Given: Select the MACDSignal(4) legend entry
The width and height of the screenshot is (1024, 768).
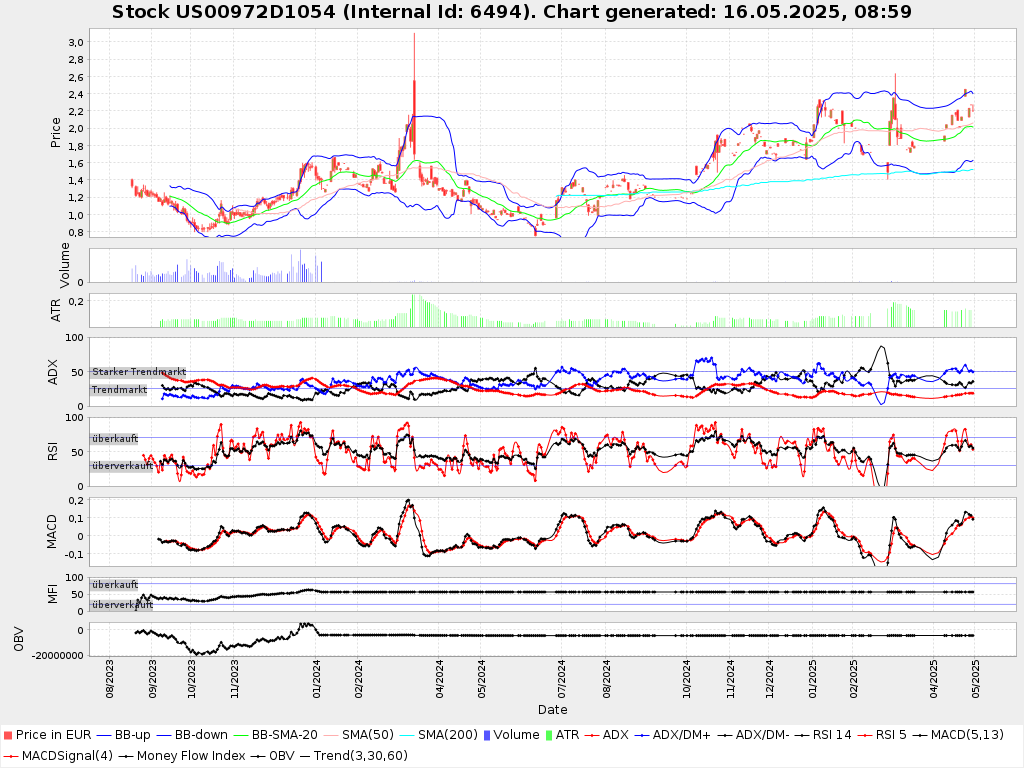Looking at the screenshot, I should pos(58,756).
